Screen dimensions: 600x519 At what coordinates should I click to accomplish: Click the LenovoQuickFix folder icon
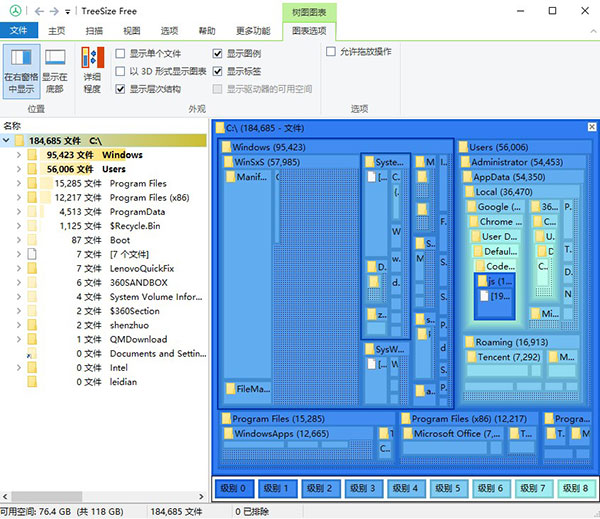point(32,268)
